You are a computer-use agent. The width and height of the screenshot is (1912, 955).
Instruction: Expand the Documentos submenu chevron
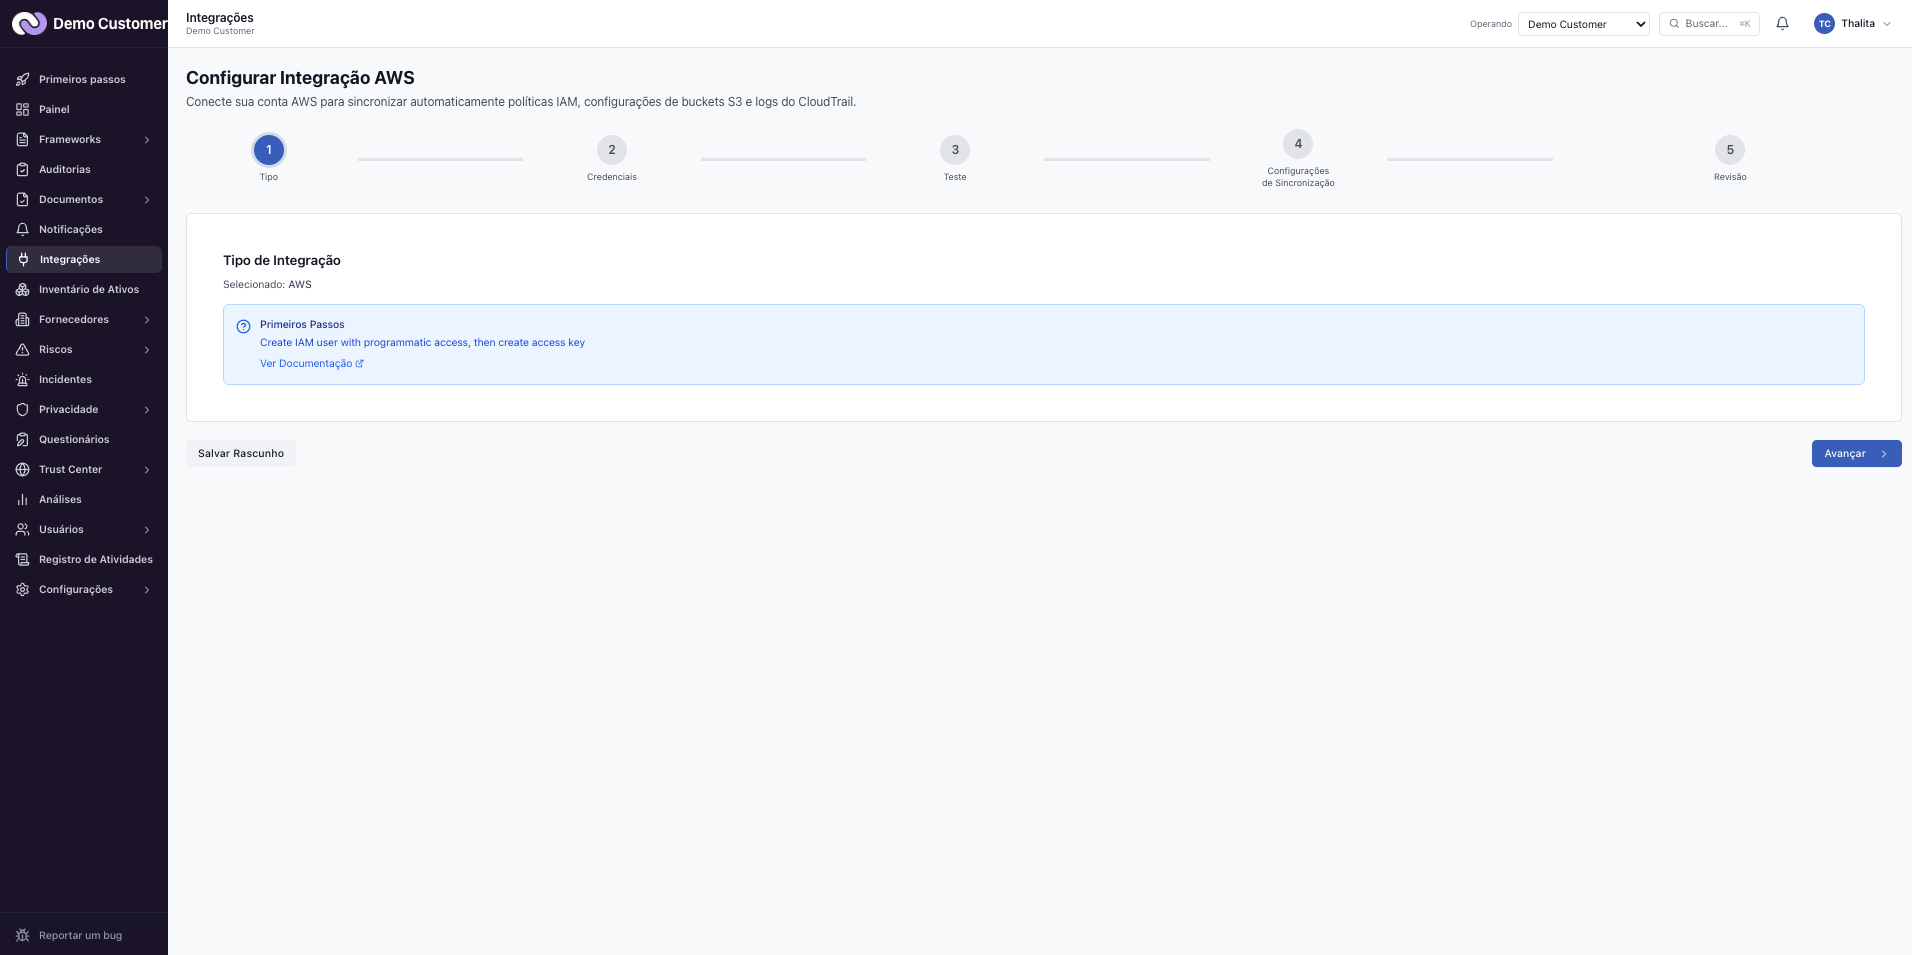pos(147,200)
